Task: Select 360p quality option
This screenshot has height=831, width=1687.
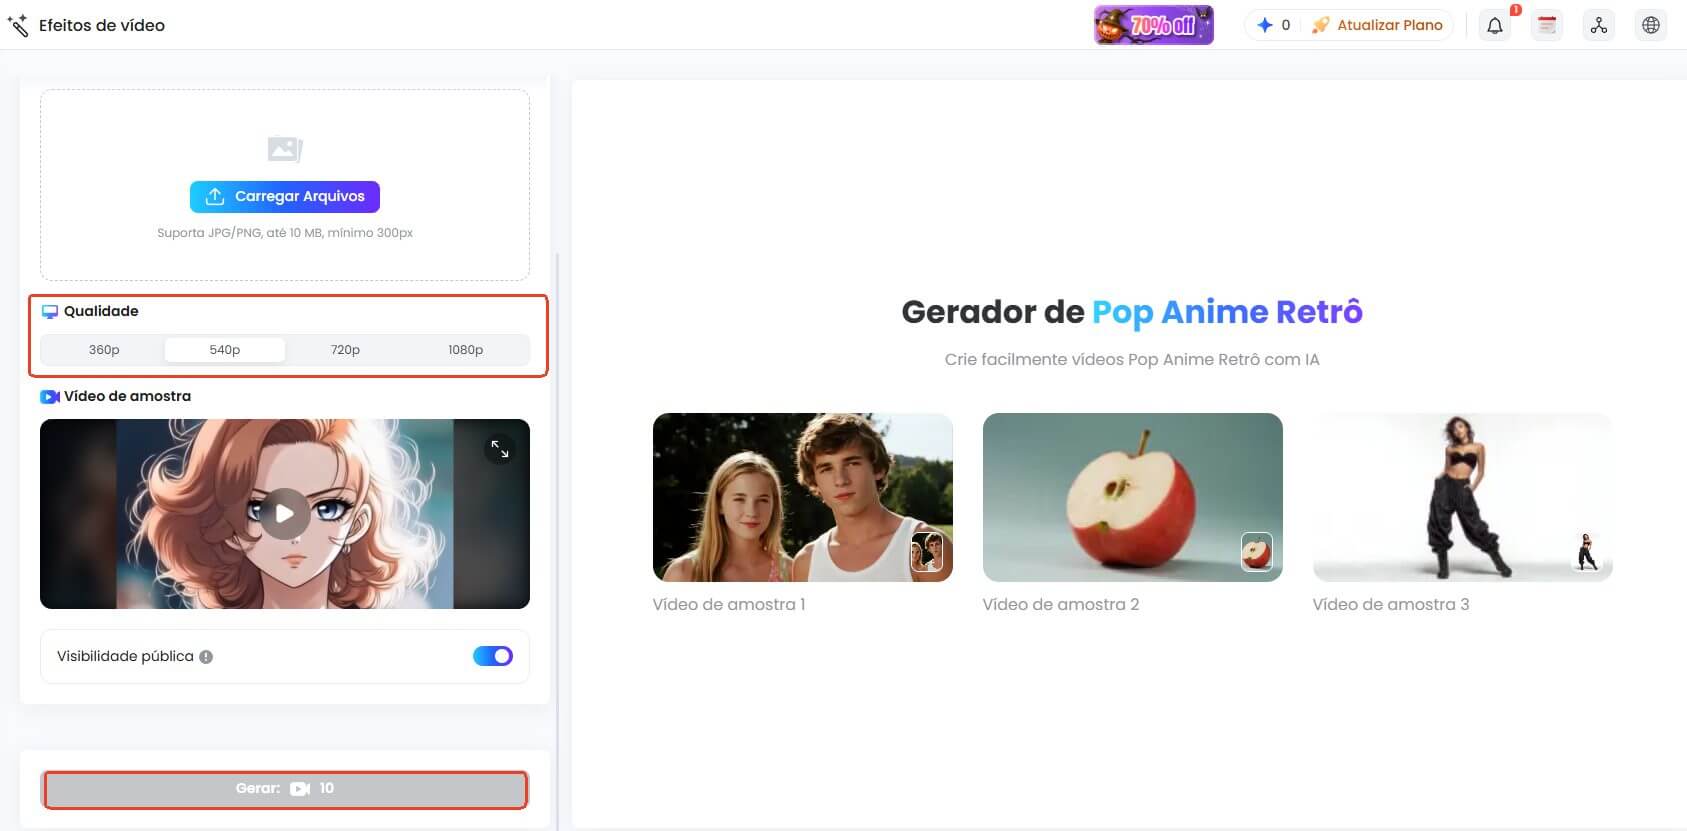Action: 104,350
